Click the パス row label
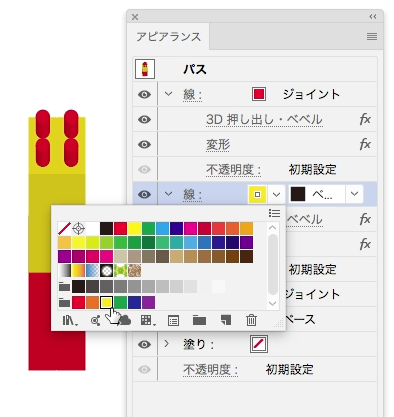This screenshot has width=394, height=417. click(x=195, y=69)
